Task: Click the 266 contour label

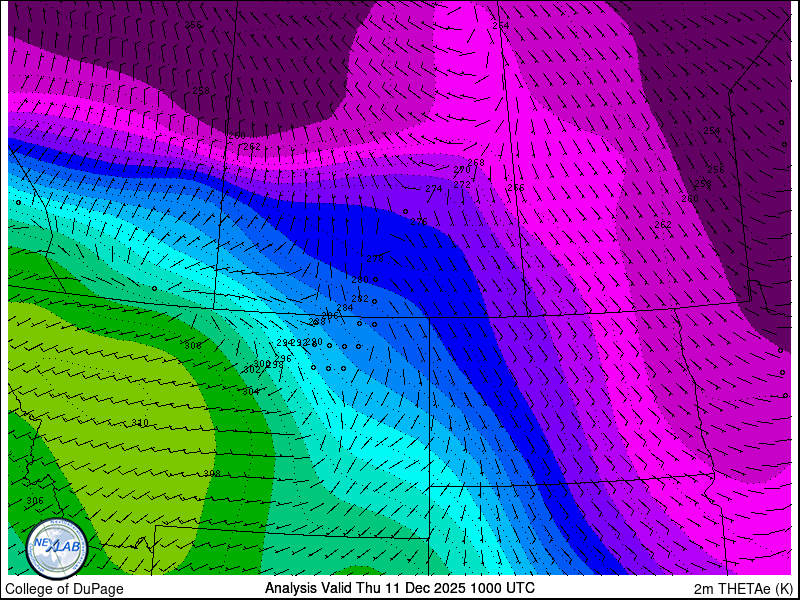Action: point(516,188)
